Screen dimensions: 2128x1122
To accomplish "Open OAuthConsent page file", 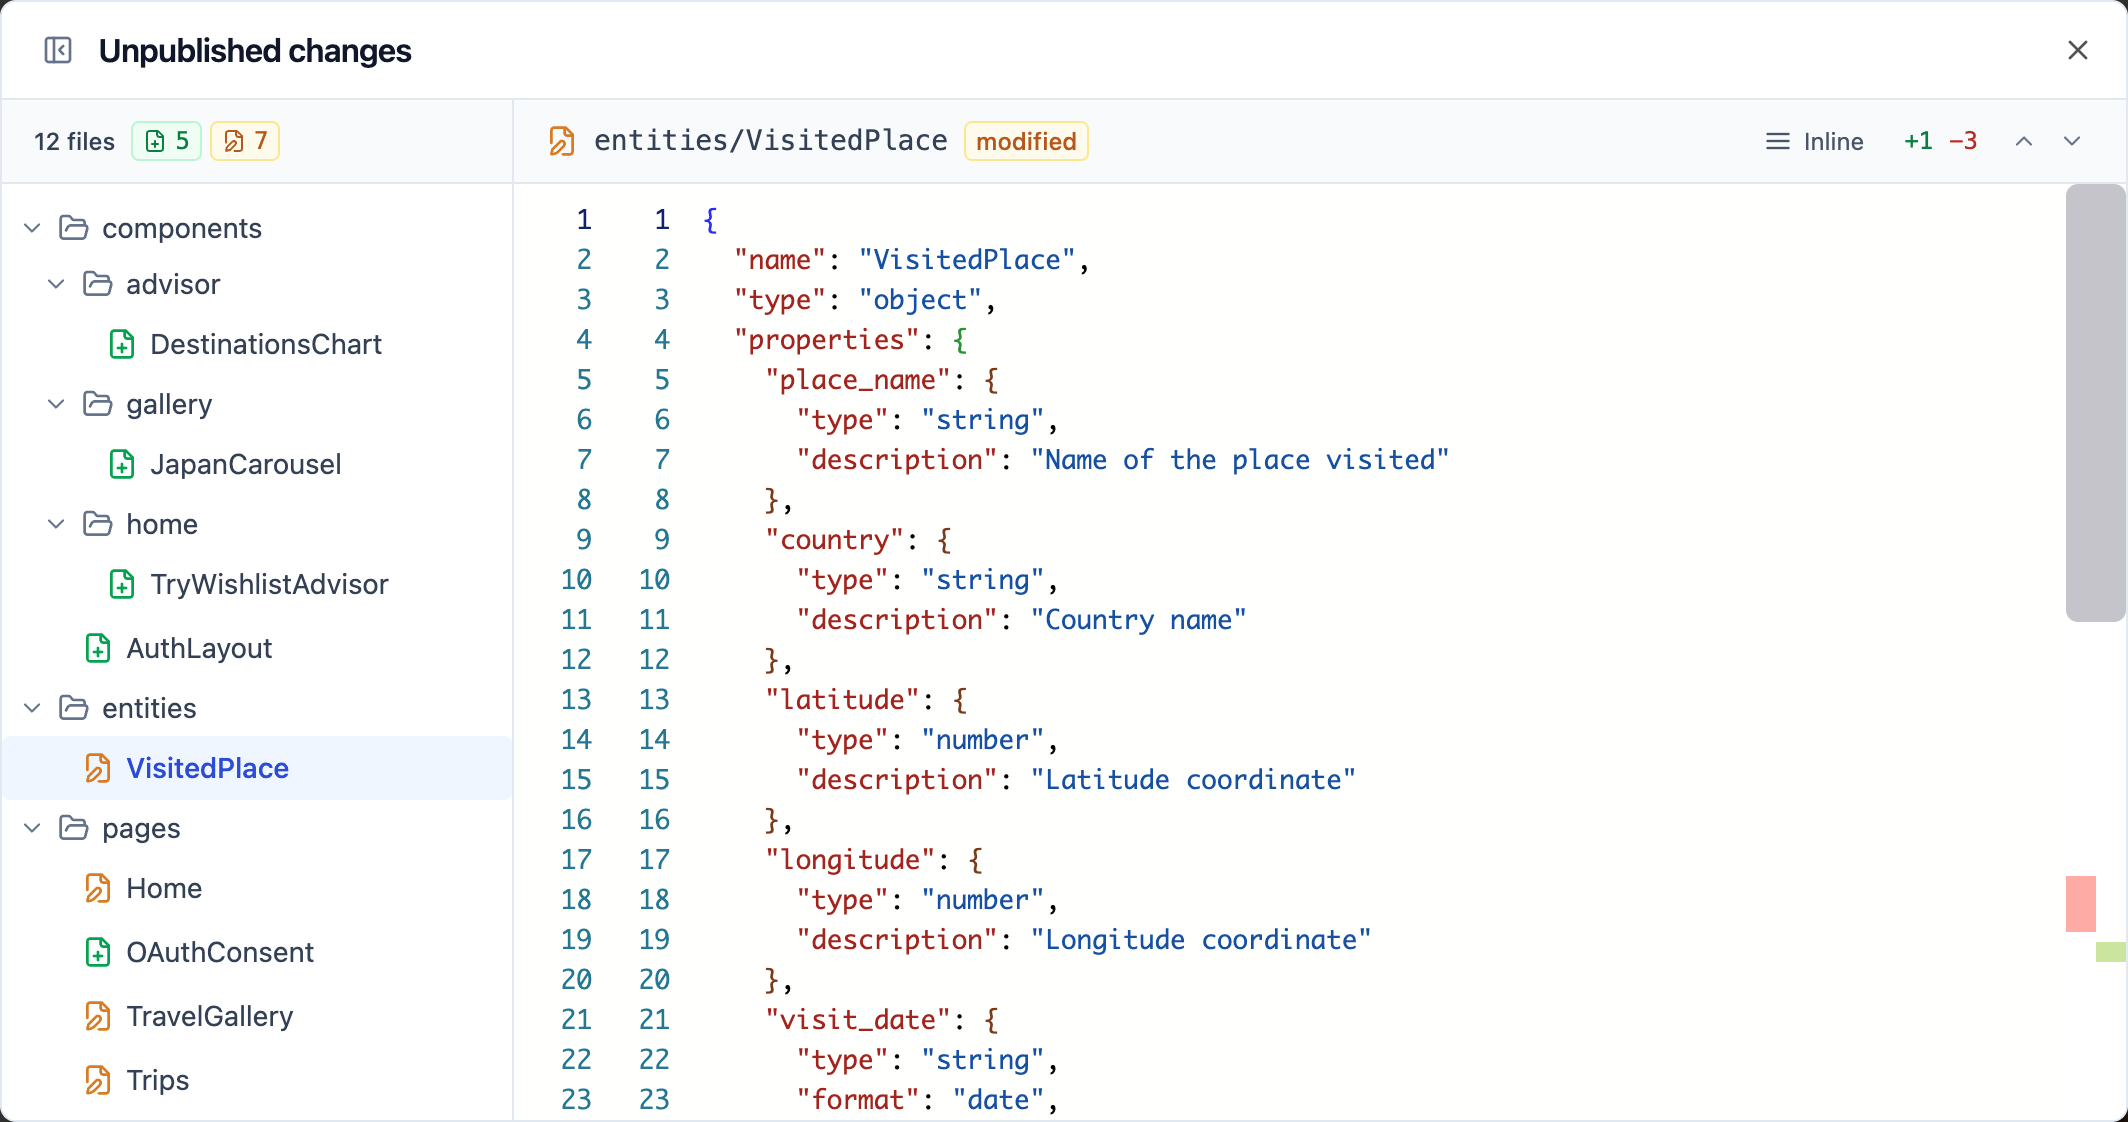I will click(257, 952).
